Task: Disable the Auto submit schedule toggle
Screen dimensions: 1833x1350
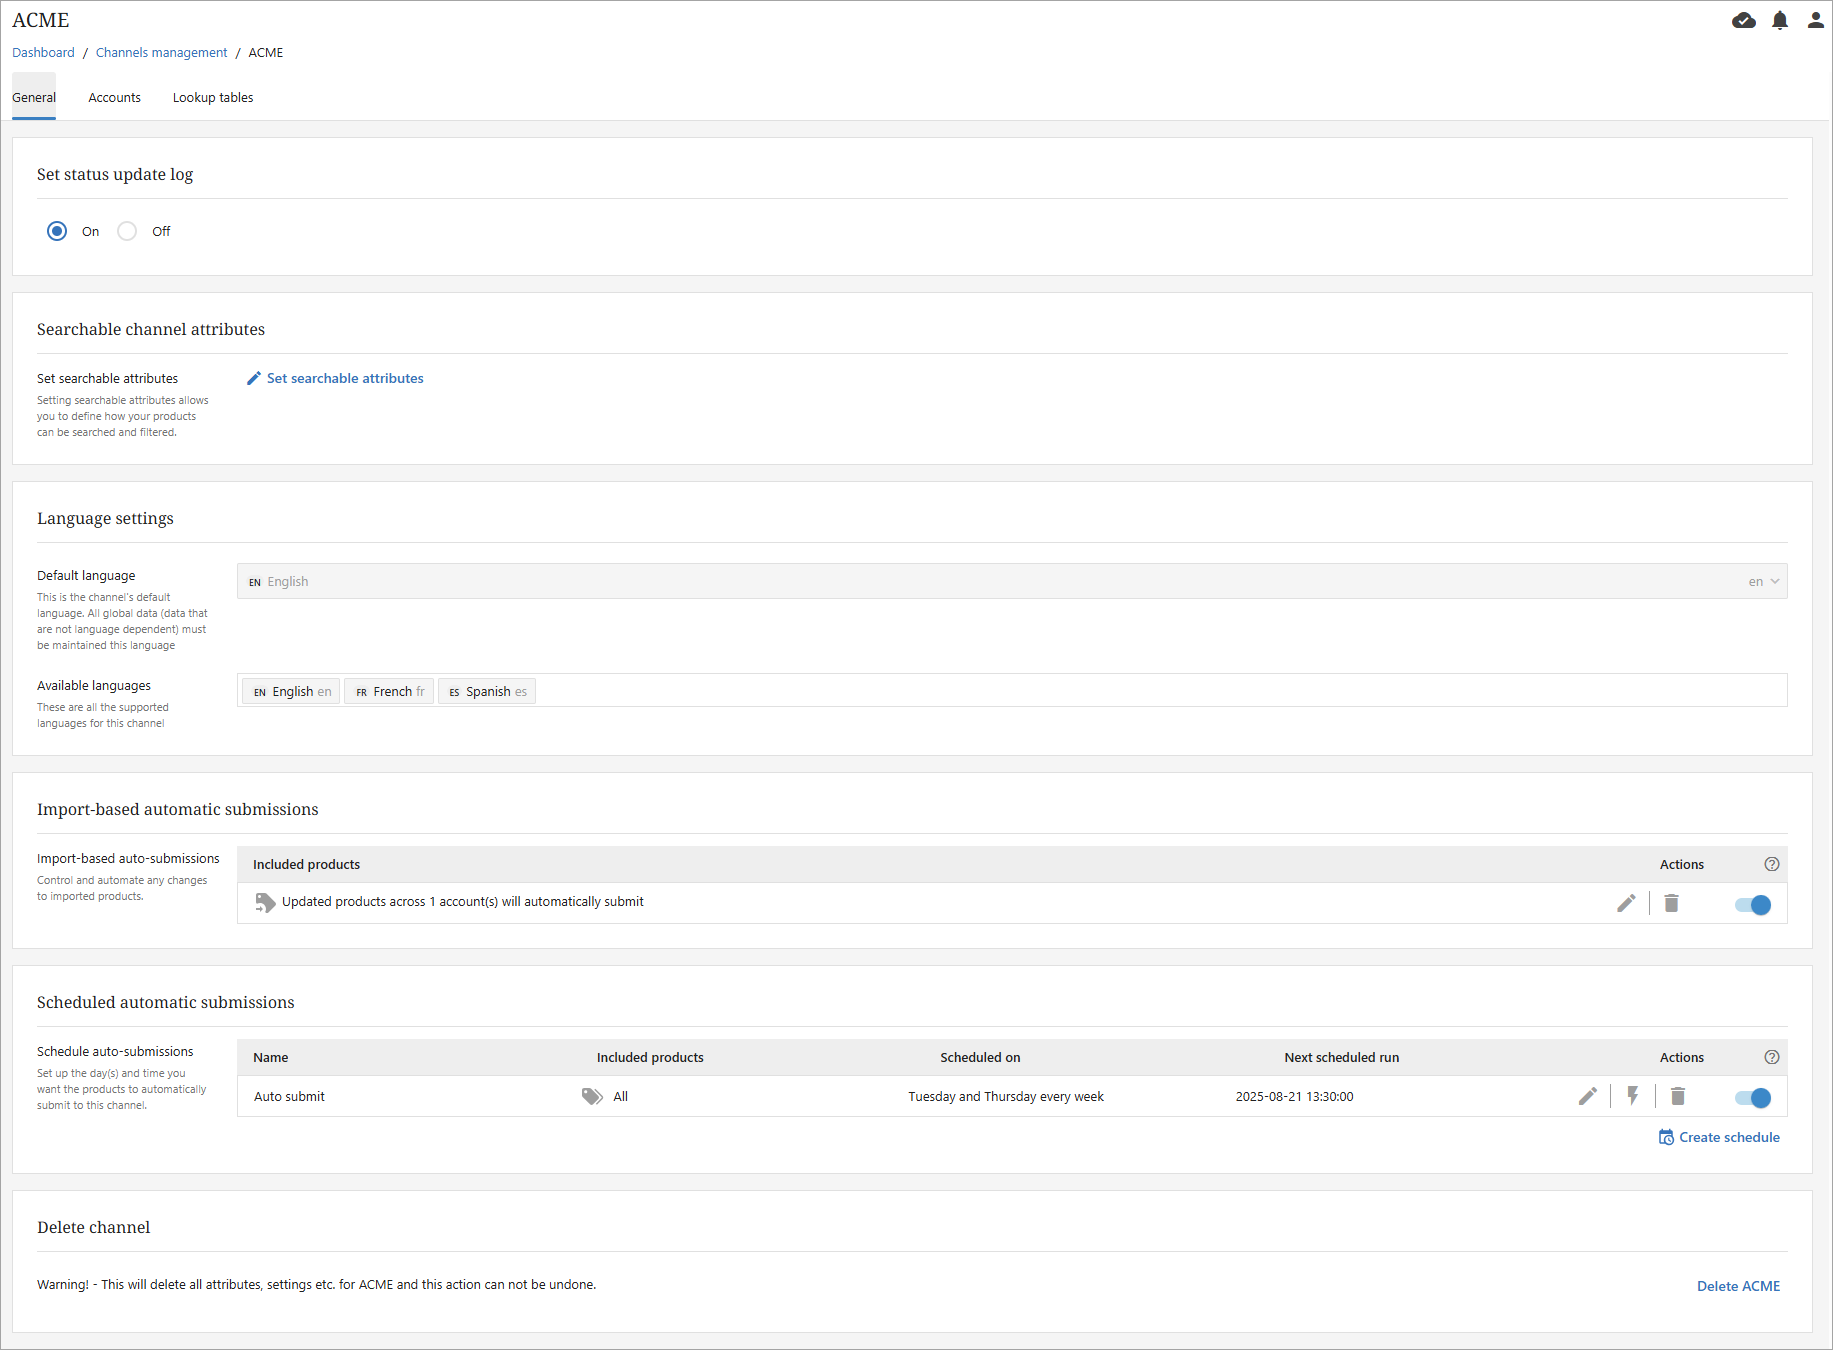Action: (x=1752, y=1098)
